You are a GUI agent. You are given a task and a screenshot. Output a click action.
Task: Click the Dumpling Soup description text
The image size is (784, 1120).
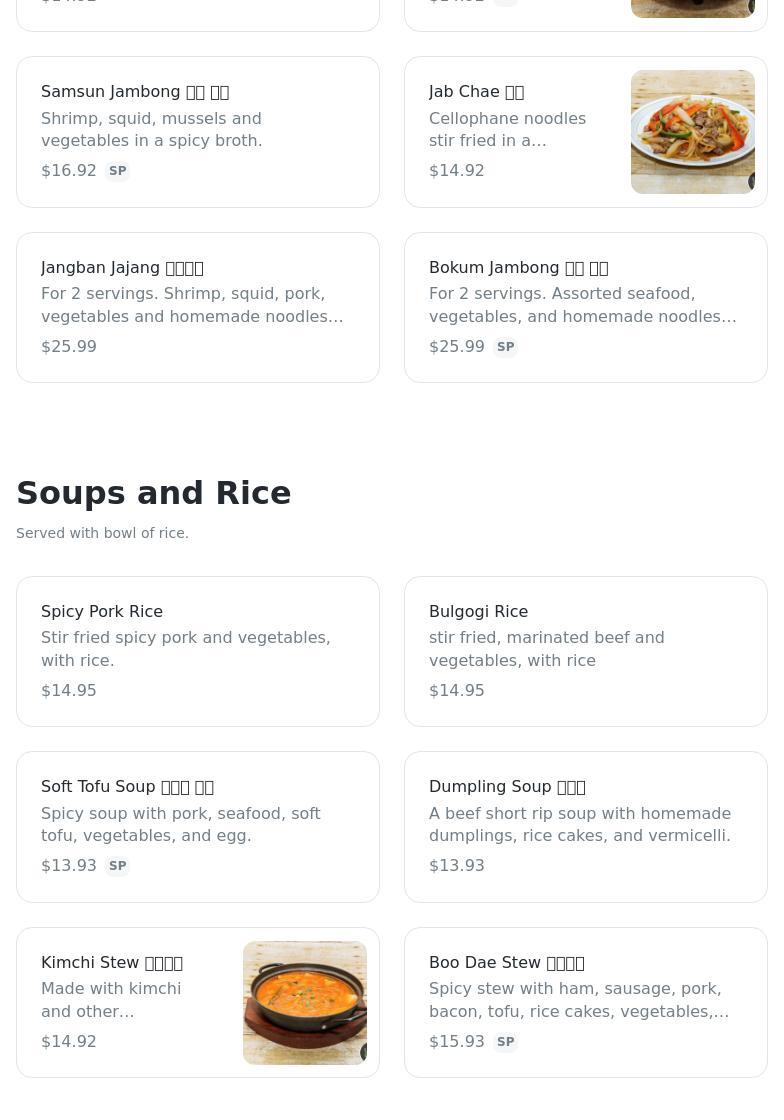580,825
